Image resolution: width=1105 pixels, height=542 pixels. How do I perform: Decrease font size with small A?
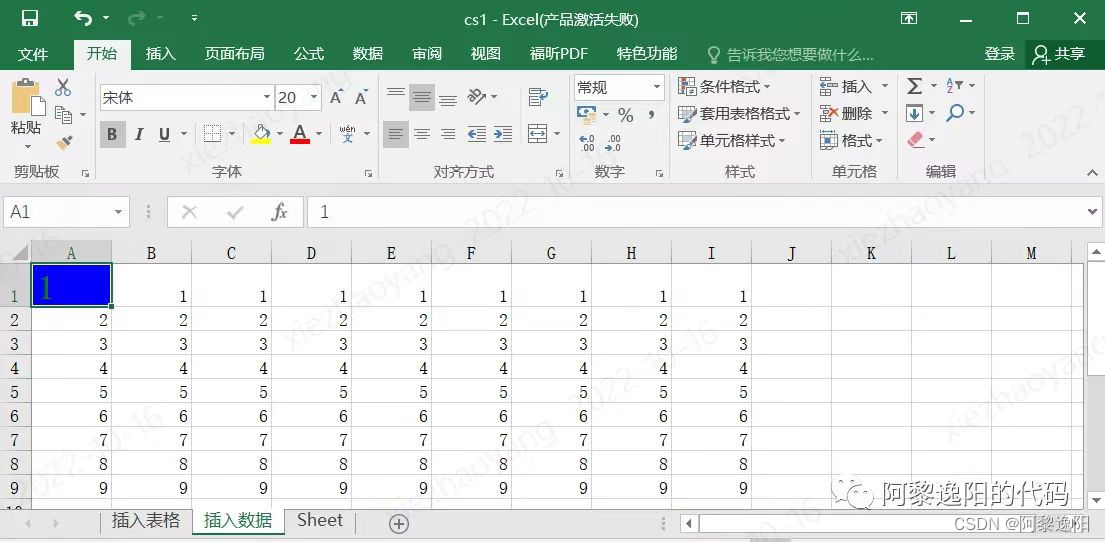click(361, 97)
